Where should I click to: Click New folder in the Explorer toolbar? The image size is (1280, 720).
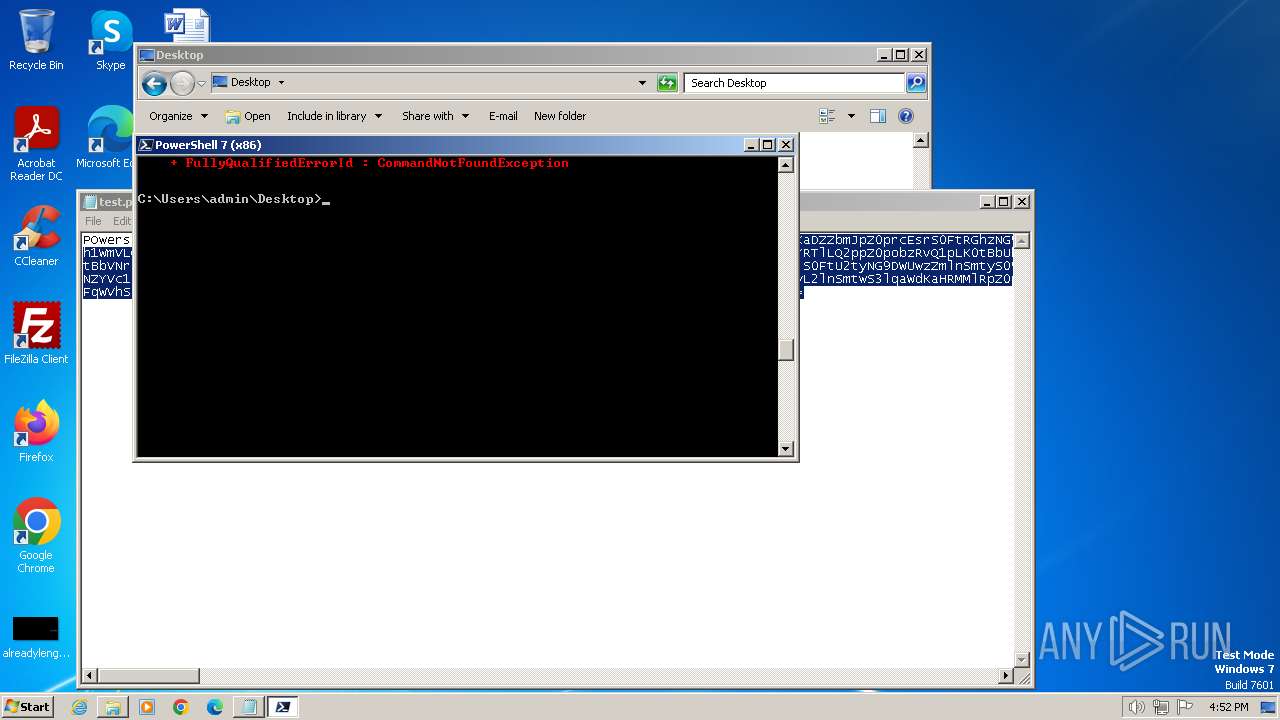(x=560, y=116)
